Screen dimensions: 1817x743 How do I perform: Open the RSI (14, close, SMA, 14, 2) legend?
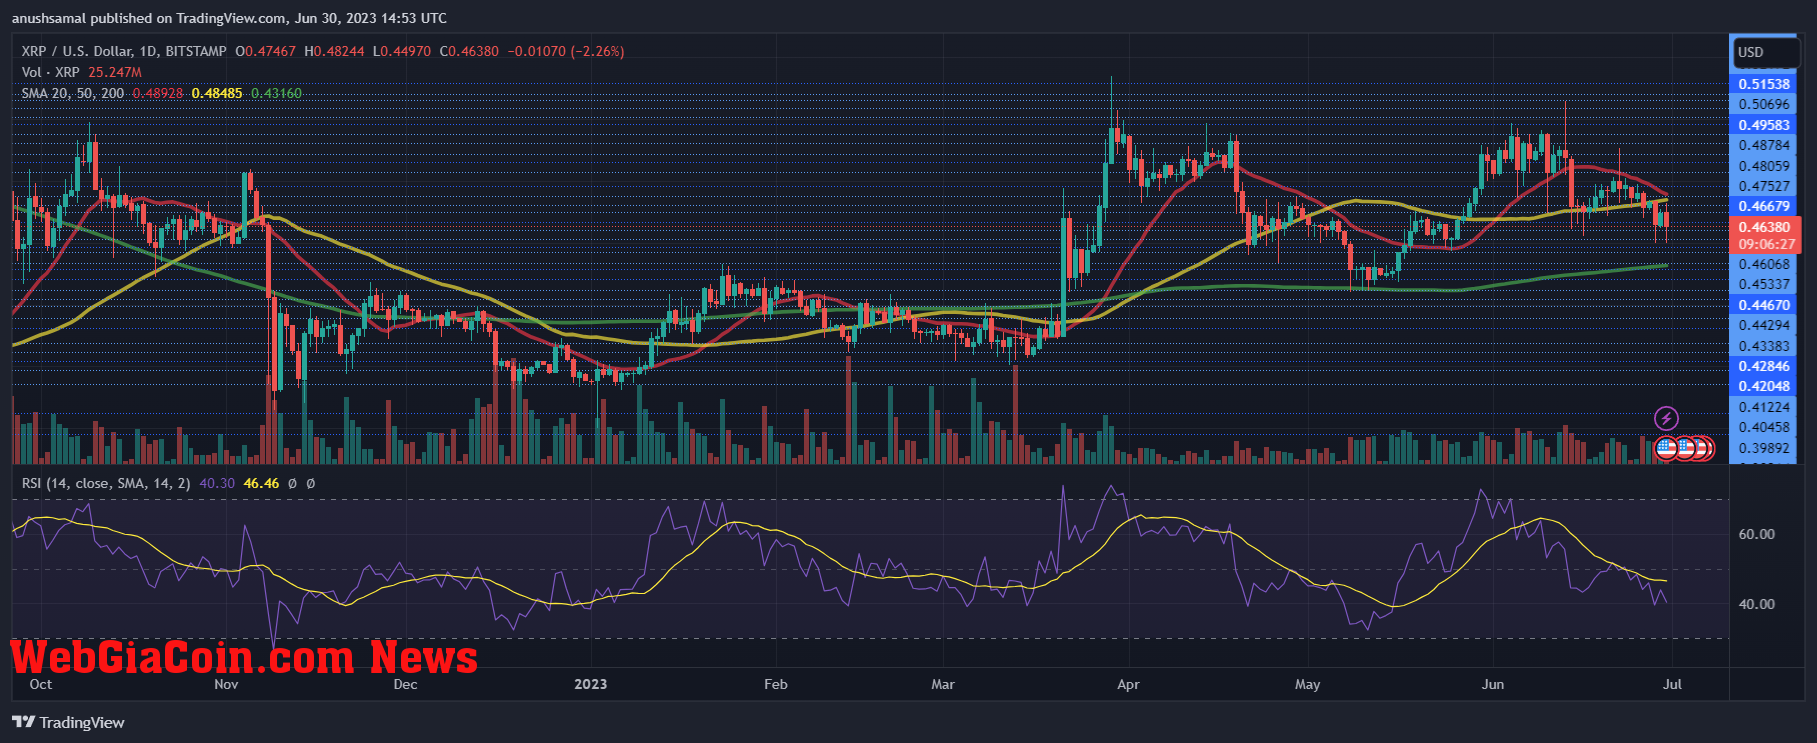tap(106, 483)
